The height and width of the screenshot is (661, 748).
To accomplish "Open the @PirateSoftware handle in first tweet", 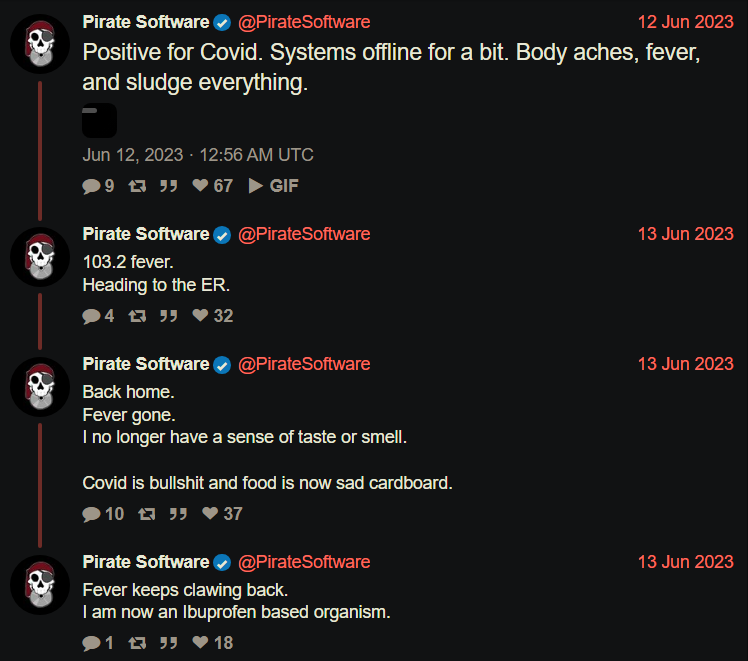I will (x=304, y=22).
